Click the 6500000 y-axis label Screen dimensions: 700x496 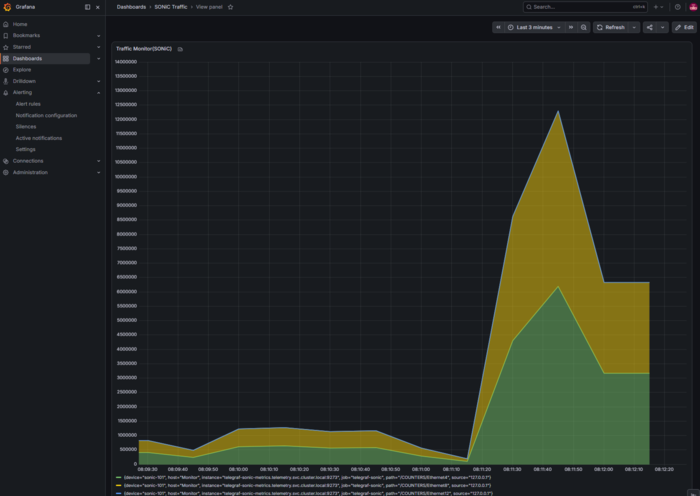click(x=127, y=277)
